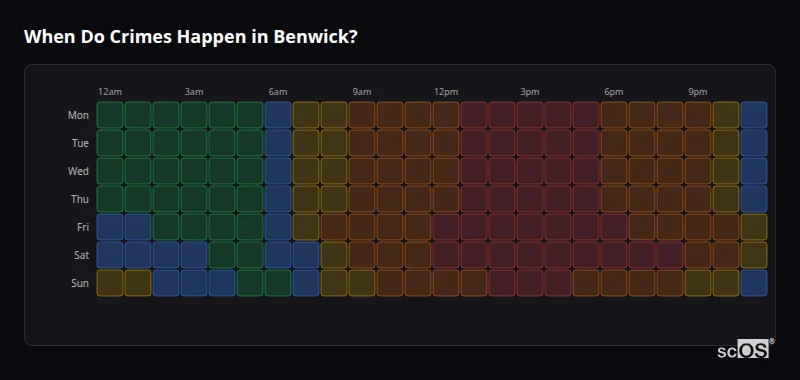800x380 pixels.
Task: Click the 3am column header
Action: (x=194, y=92)
